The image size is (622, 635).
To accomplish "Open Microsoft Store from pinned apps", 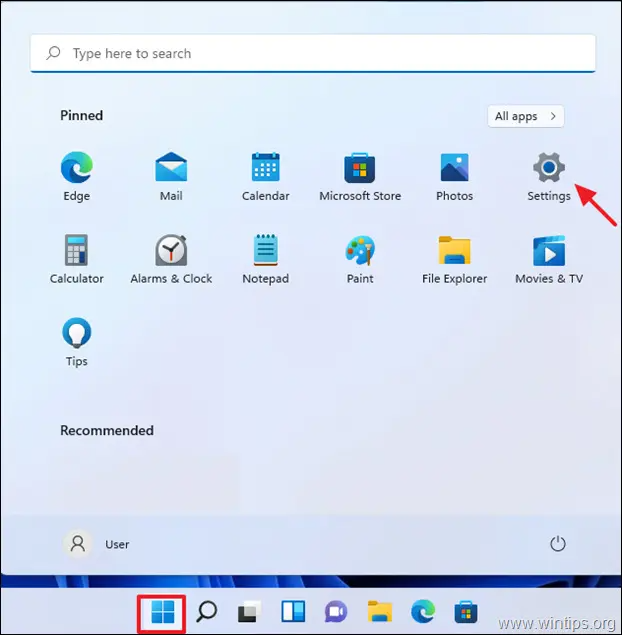I will [360, 176].
